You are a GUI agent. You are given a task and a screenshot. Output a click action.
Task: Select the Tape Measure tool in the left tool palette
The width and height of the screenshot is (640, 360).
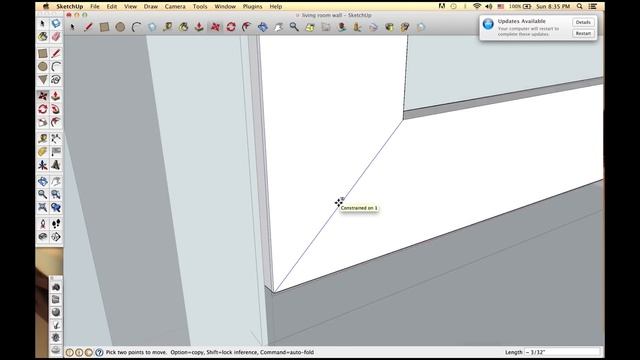tap(42, 139)
